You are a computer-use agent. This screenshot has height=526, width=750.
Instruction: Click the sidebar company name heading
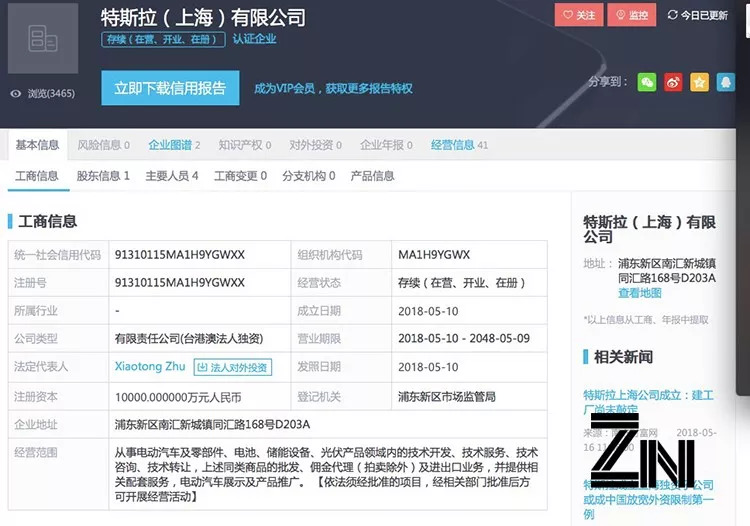click(x=649, y=229)
